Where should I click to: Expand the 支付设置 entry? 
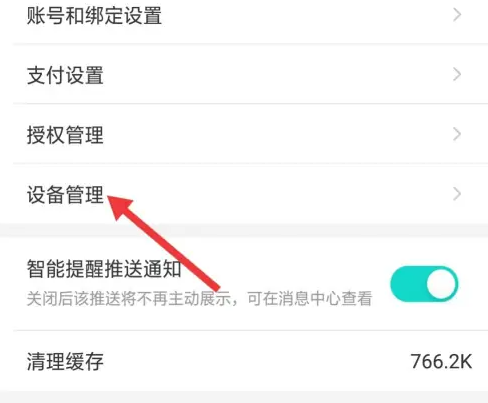(x=244, y=75)
